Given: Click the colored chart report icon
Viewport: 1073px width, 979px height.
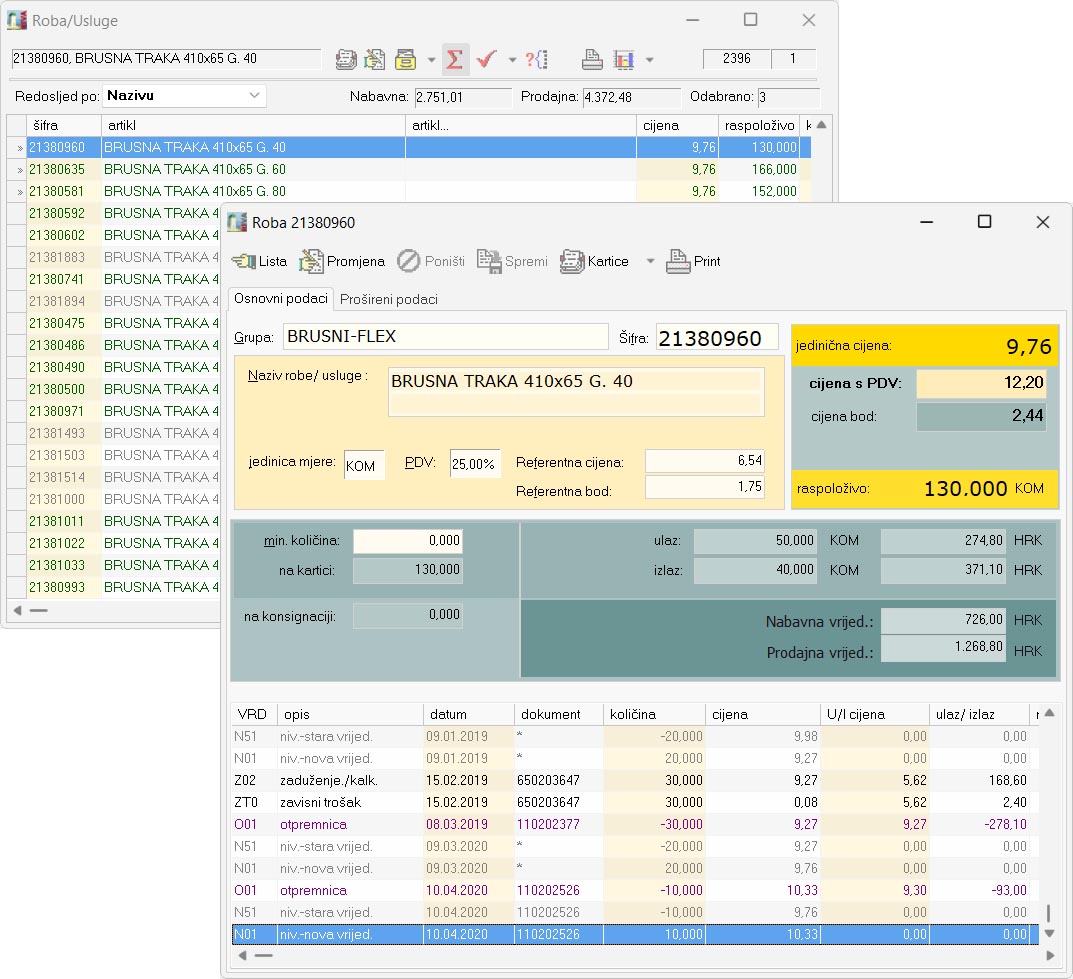Looking at the screenshot, I should pos(624,59).
